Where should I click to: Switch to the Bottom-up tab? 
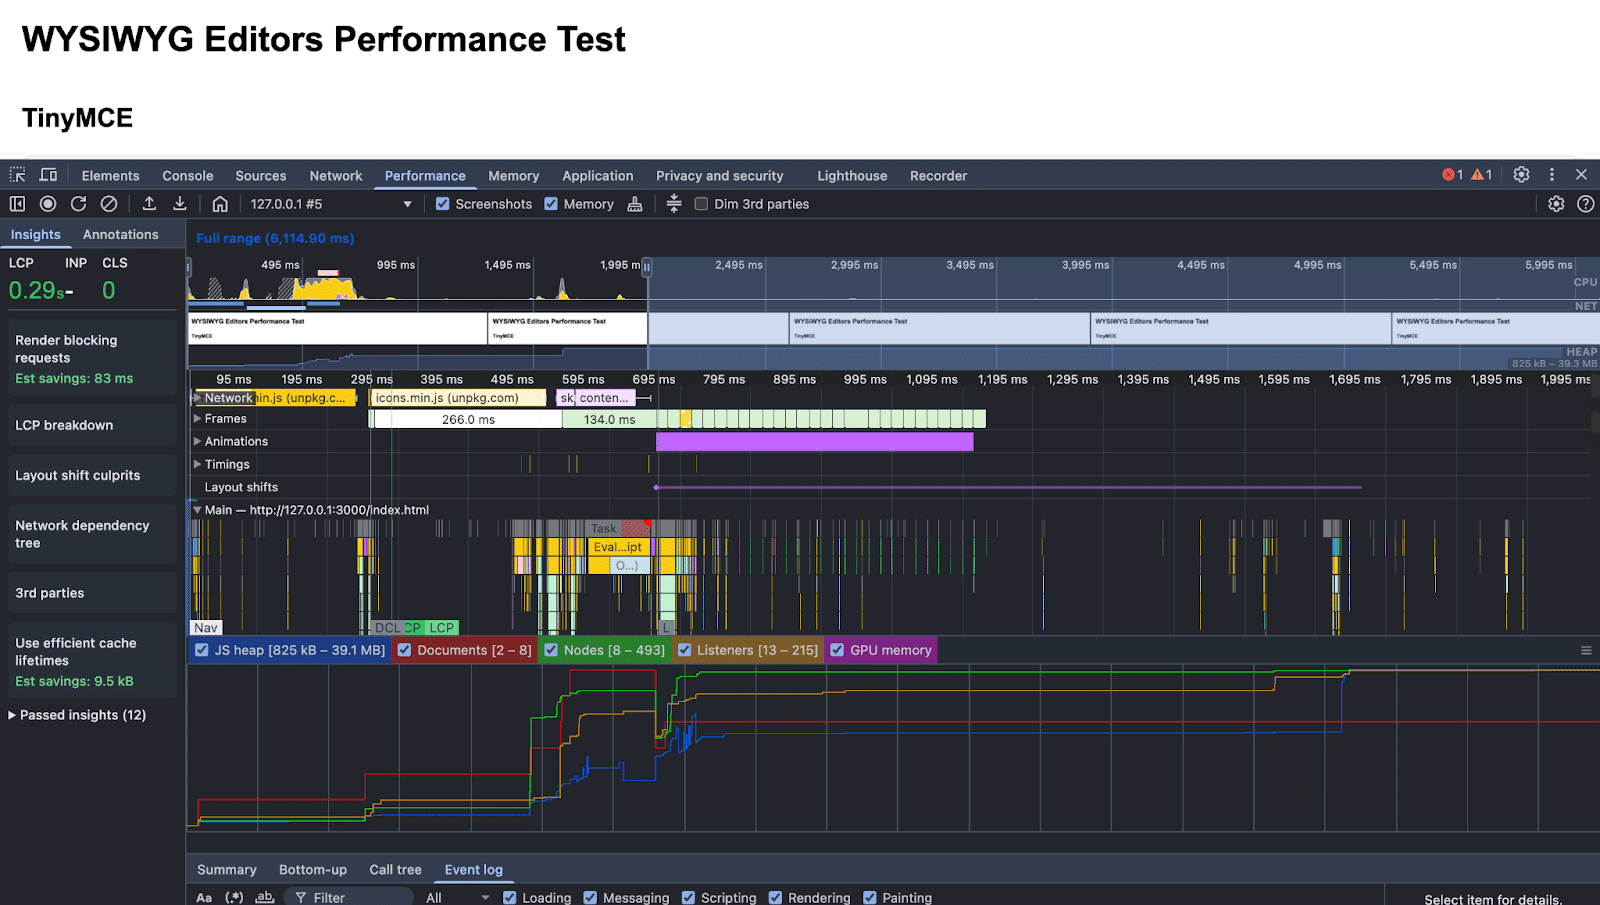(313, 869)
